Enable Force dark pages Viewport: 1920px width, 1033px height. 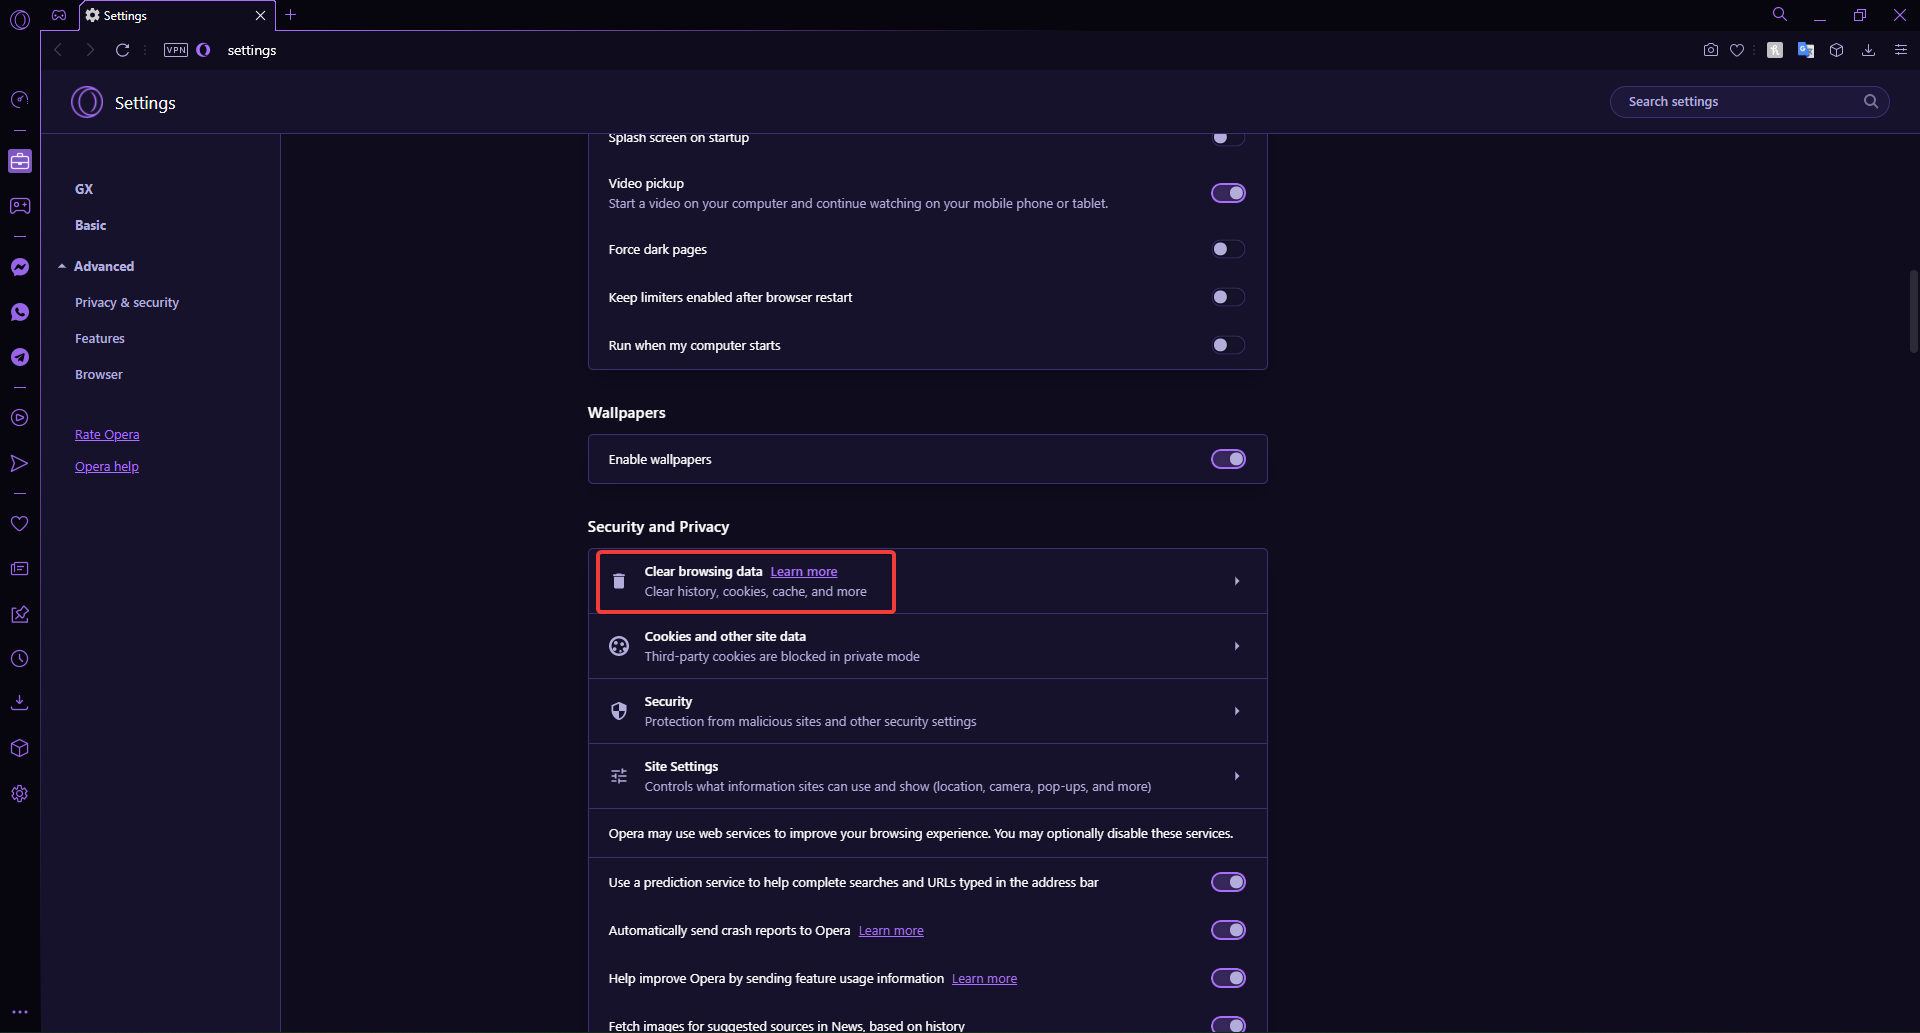(x=1228, y=249)
